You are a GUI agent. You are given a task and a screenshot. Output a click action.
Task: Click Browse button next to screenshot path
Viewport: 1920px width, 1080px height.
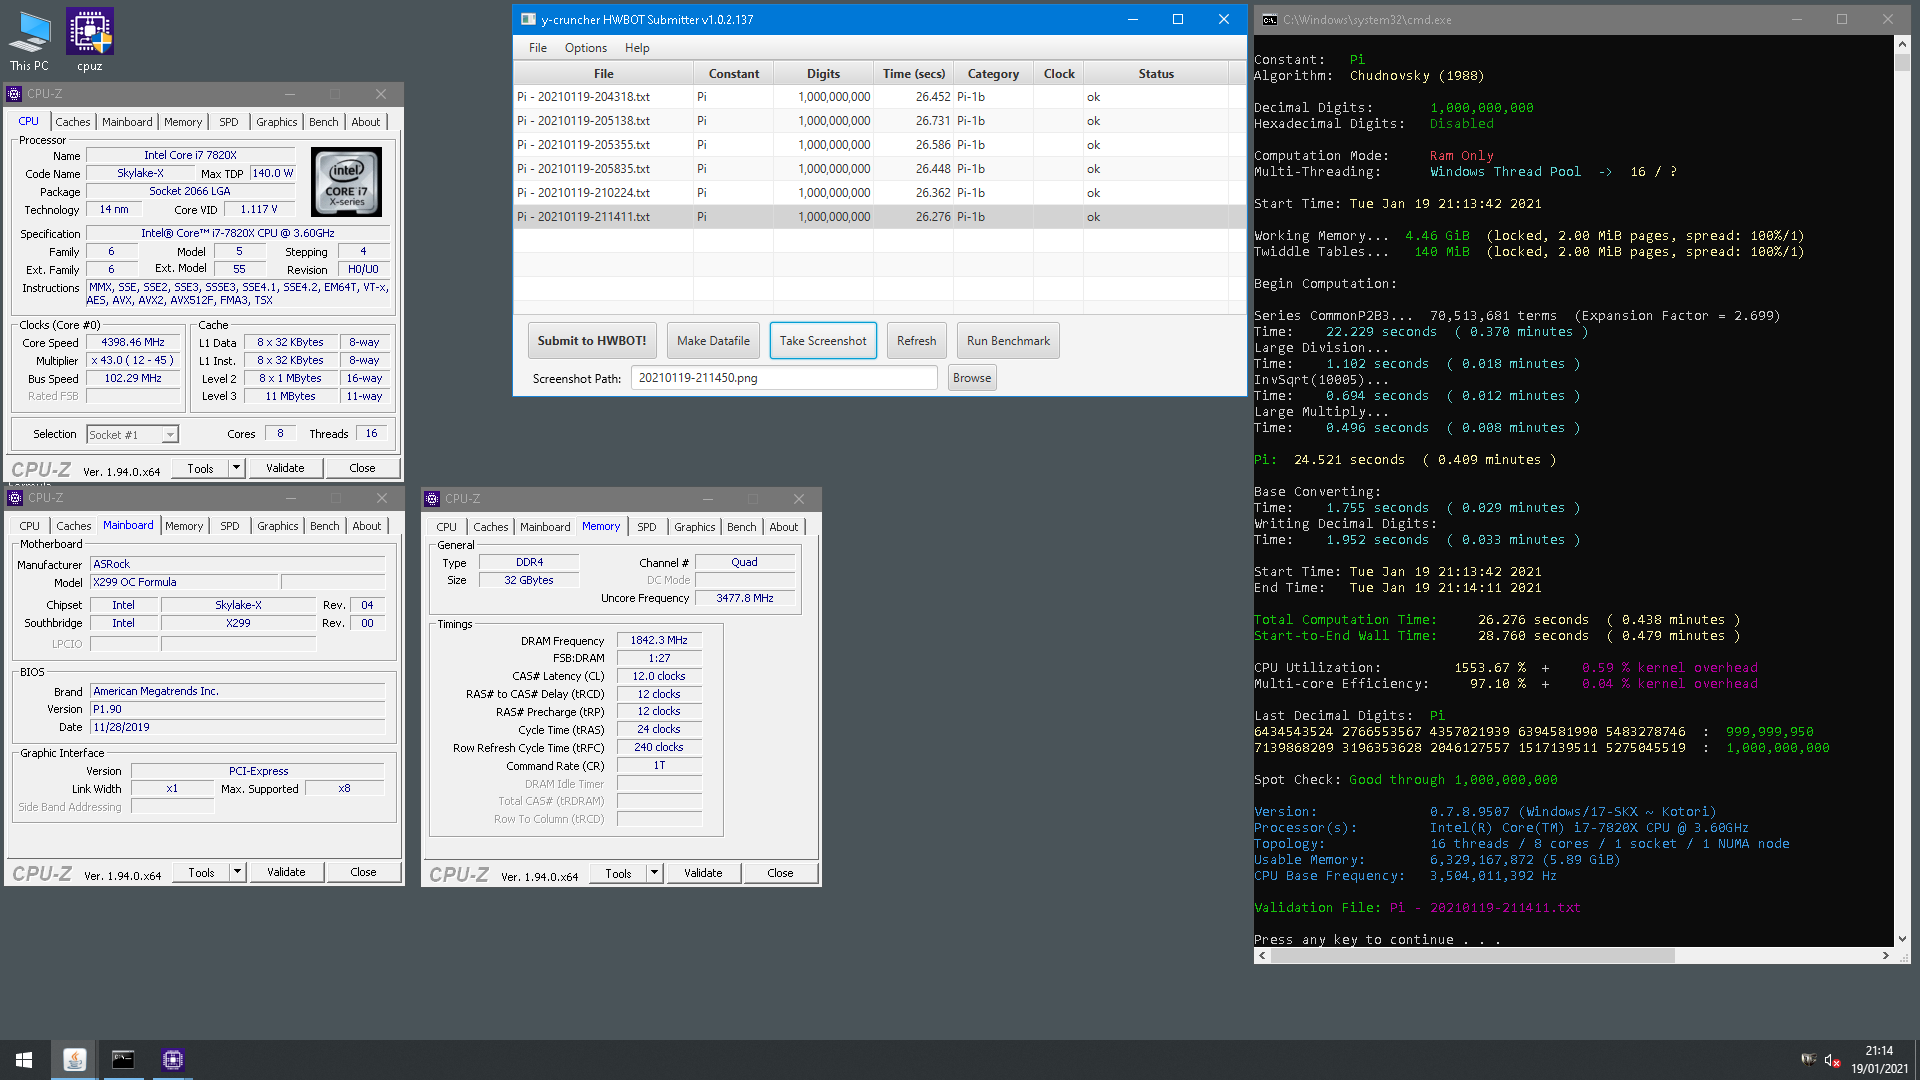972,377
